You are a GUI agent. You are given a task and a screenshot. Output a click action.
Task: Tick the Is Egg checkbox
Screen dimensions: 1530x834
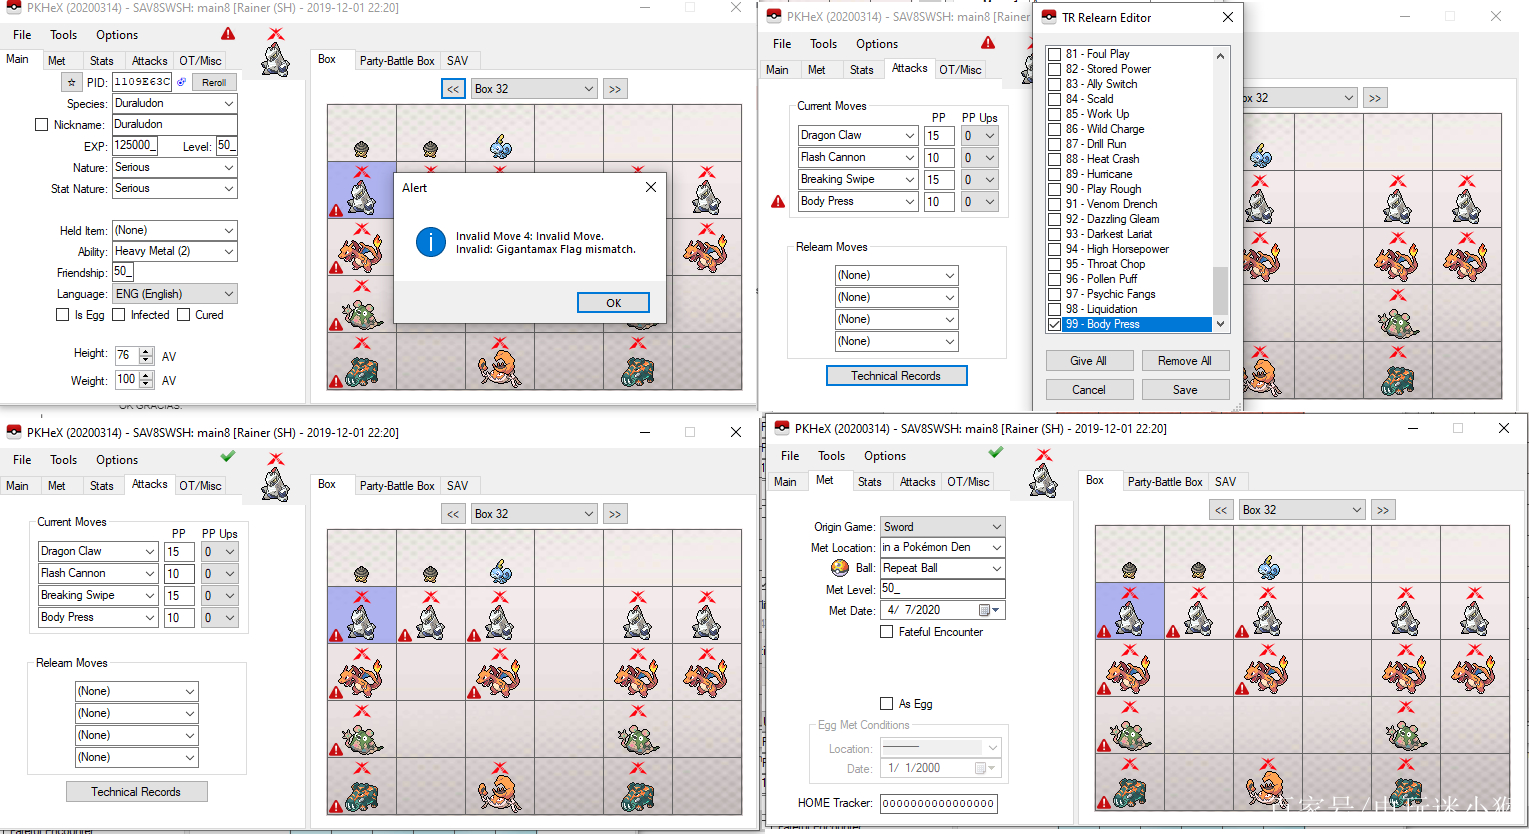click(62, 315)
